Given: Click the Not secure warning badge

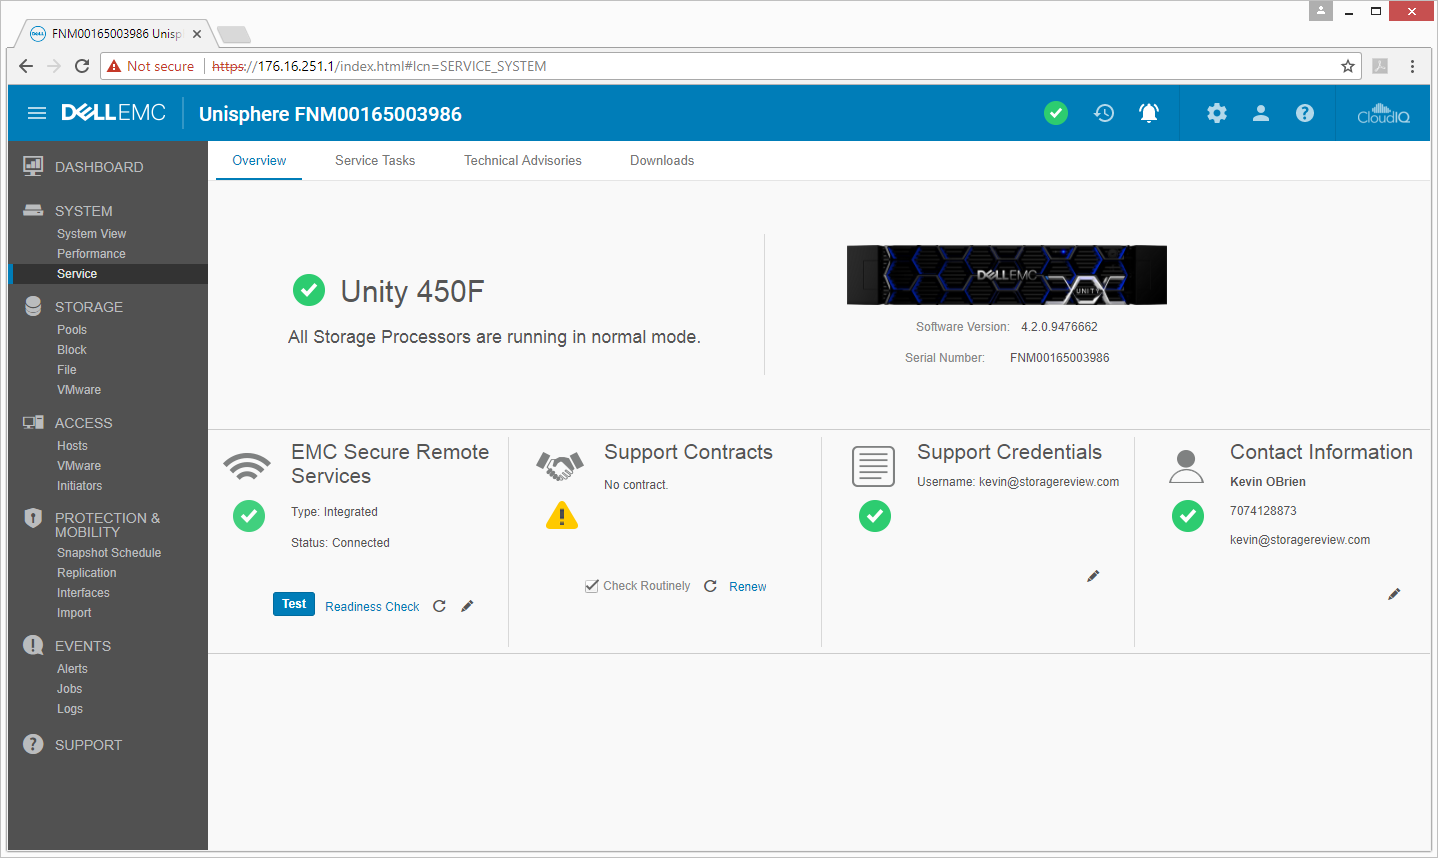Looking at the screenshot, I should [x=151, y=66].
